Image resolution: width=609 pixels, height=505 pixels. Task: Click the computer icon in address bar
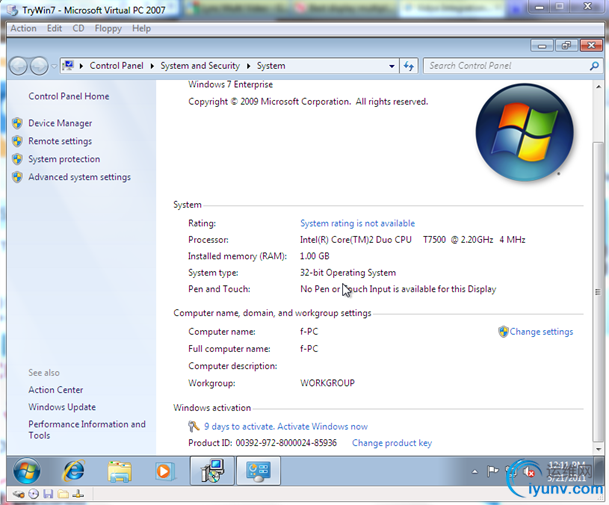click(x=68, y=66)
